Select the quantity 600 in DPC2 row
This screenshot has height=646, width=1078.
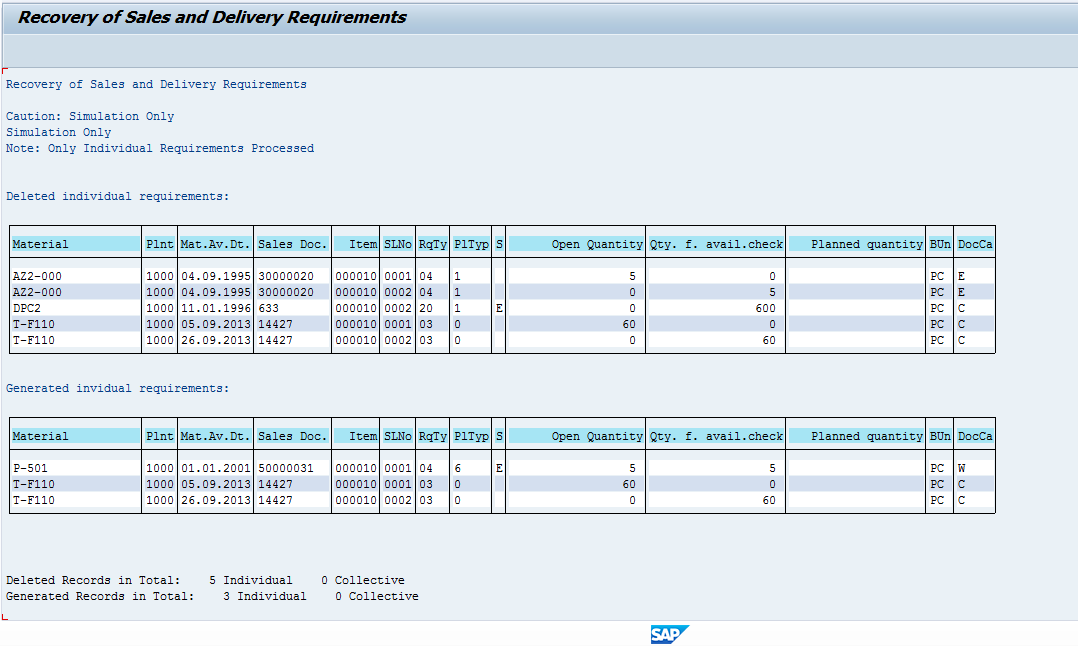coord(766,308)
